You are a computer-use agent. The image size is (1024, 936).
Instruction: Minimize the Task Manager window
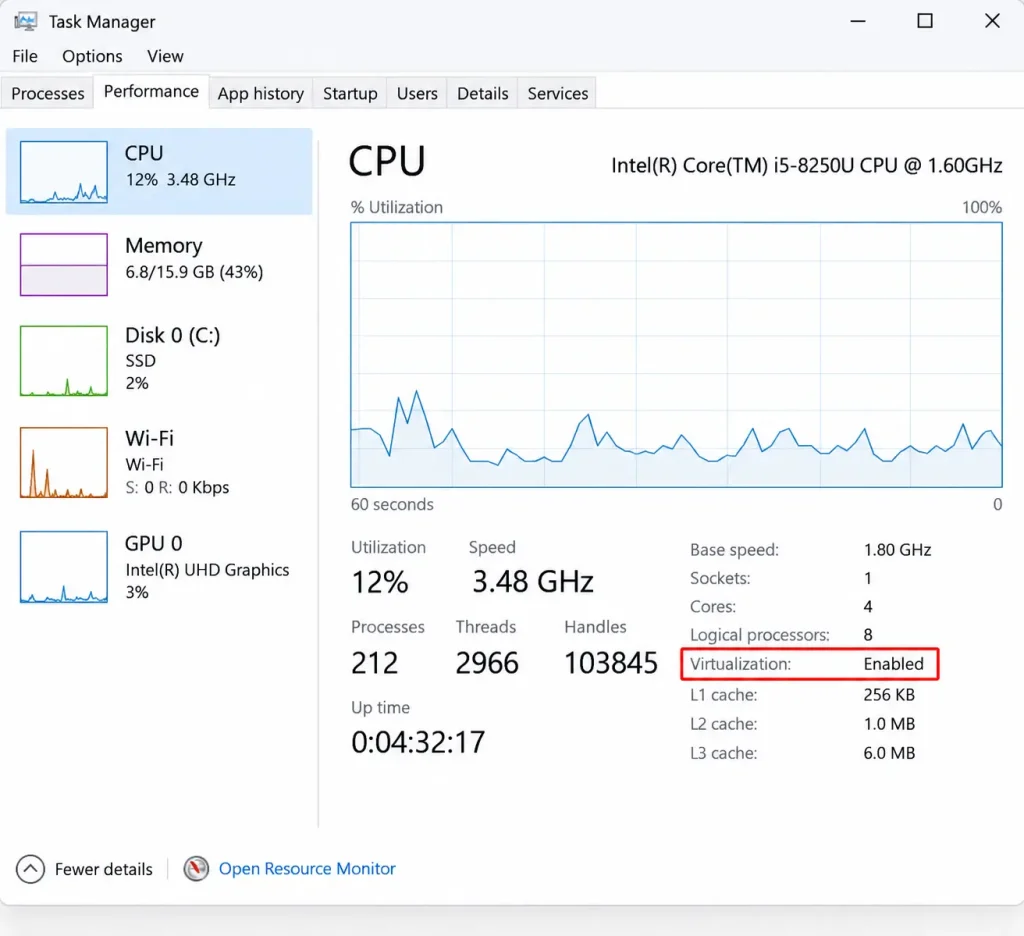pos(857,21)
